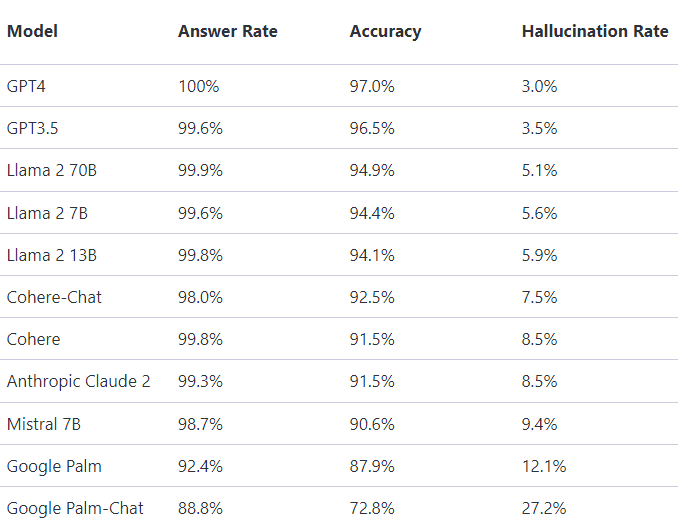Select the Llama 2 13B model cell
This screenshot has height=527, width=678.
(x=52, y=255)
